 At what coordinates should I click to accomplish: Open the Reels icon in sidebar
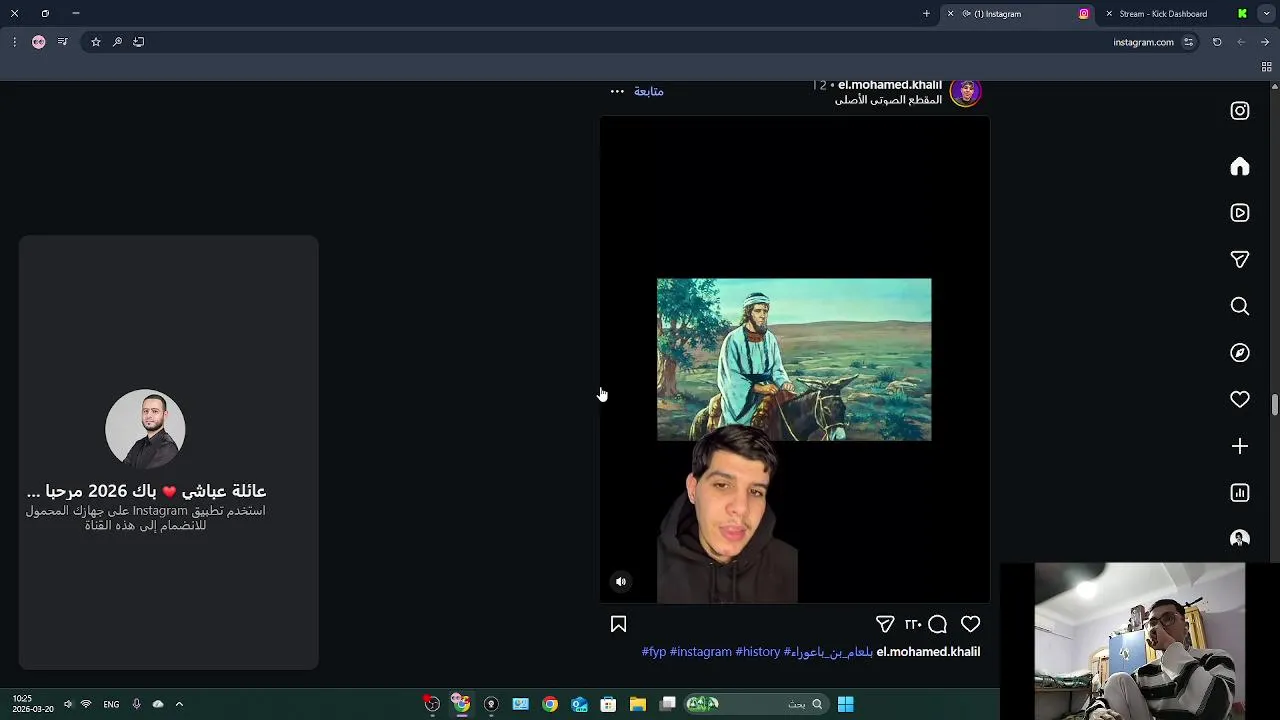(1240, 213)
